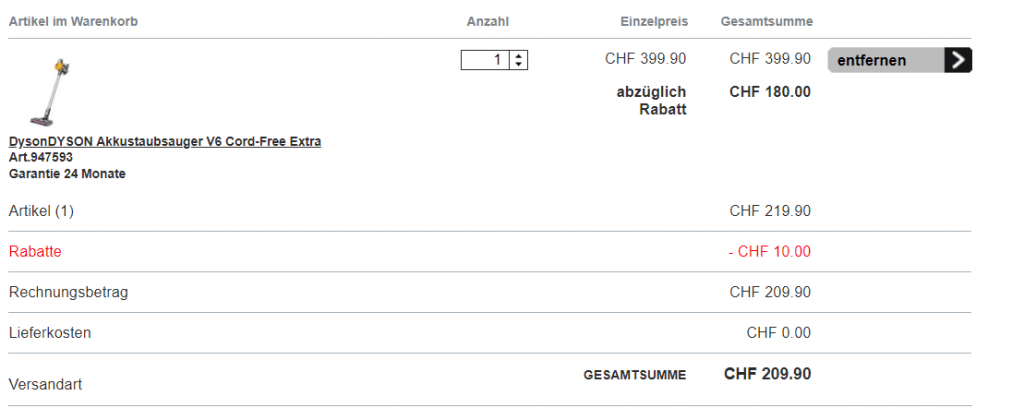
Task: Click the bold CHF 180.00 discount amount
Action: click(x=770, y=92)
